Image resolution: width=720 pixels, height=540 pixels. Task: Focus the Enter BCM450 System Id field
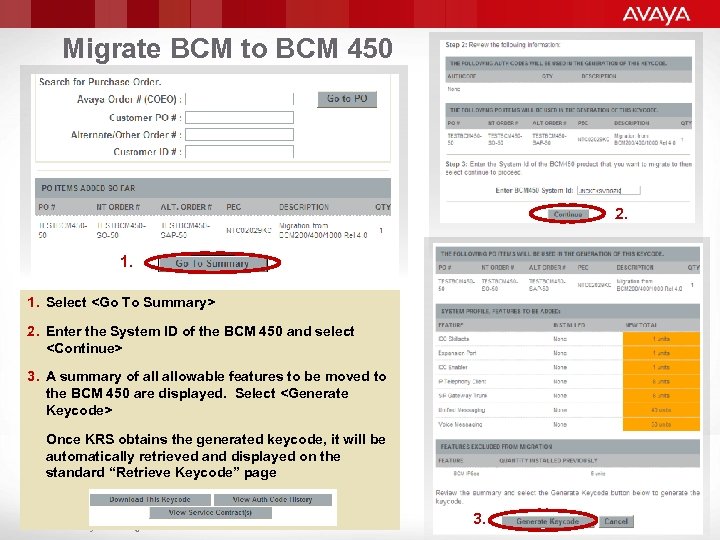(608, 190)
